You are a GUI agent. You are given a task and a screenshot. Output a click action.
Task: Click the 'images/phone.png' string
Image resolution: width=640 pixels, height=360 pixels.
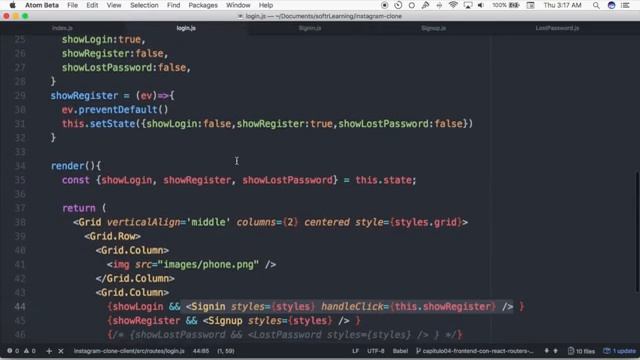(211, 264)
